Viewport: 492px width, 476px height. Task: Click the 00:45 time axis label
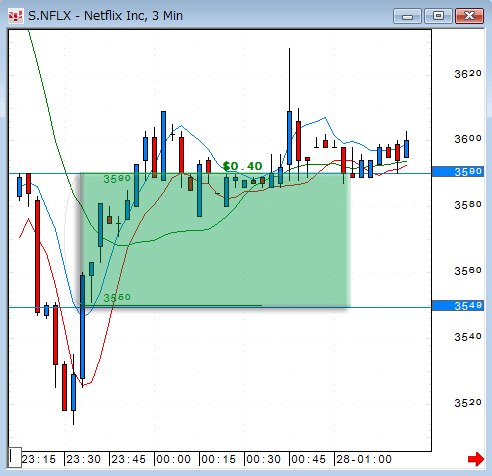click(309, 459)
